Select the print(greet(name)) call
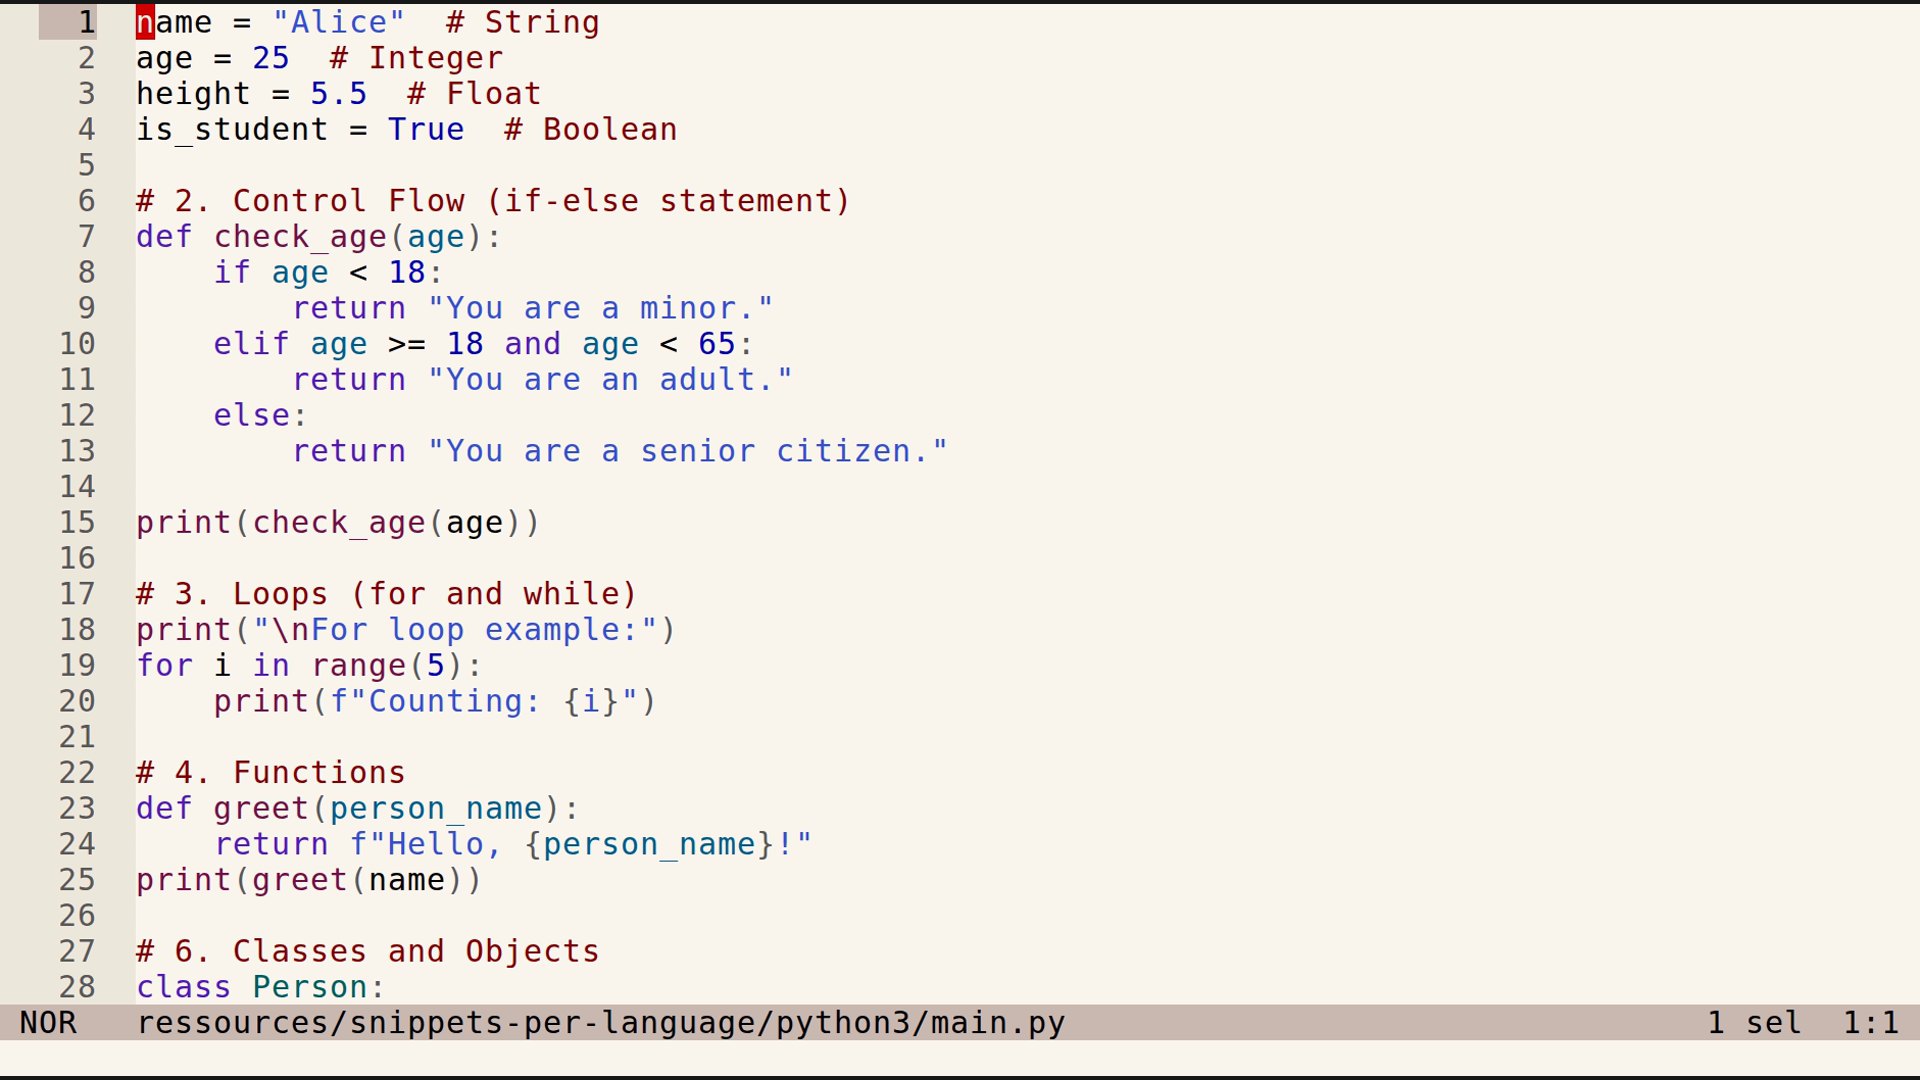 tap(309, 879)
